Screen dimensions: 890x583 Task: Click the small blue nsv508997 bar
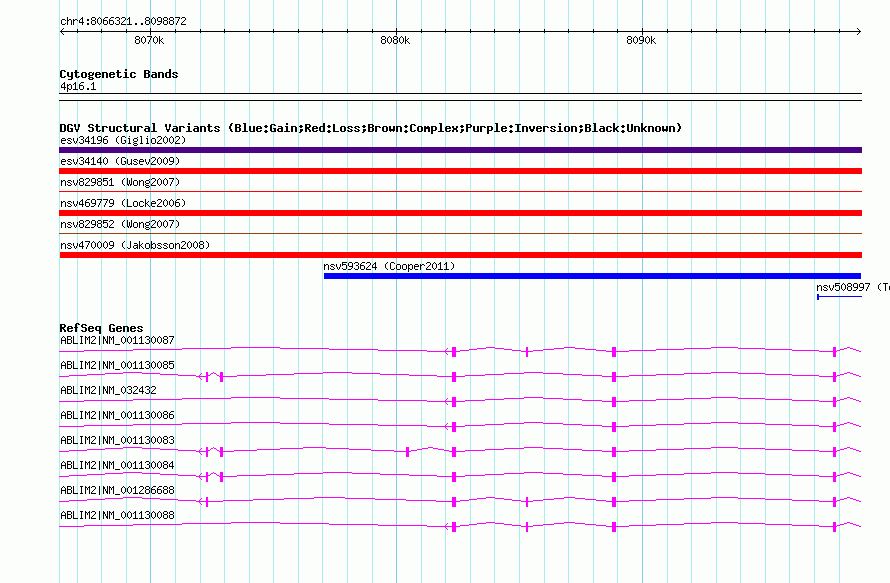tap(839, 297)
